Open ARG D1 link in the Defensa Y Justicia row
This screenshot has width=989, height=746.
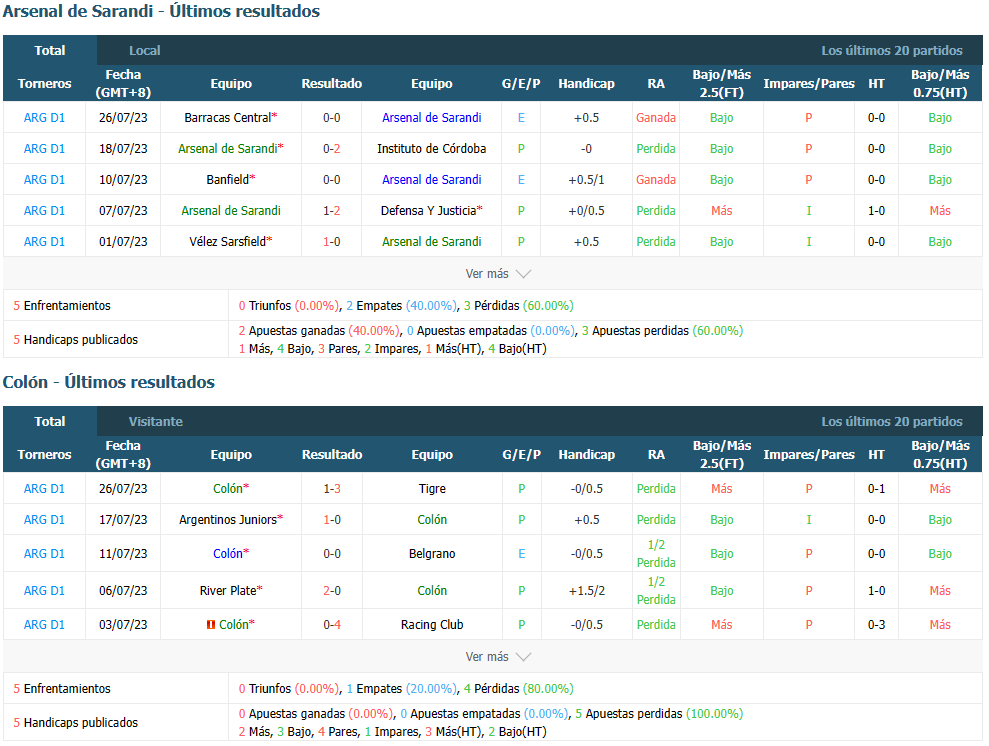(44, 211)
